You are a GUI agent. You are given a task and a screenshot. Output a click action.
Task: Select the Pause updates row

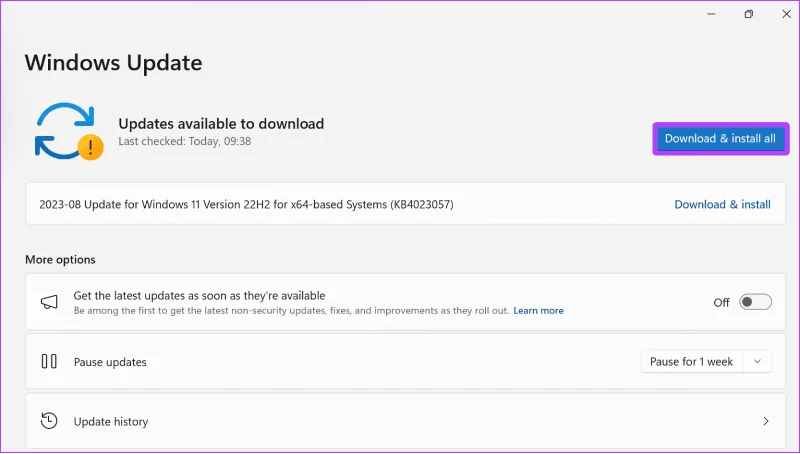click(x=405, y=362)
